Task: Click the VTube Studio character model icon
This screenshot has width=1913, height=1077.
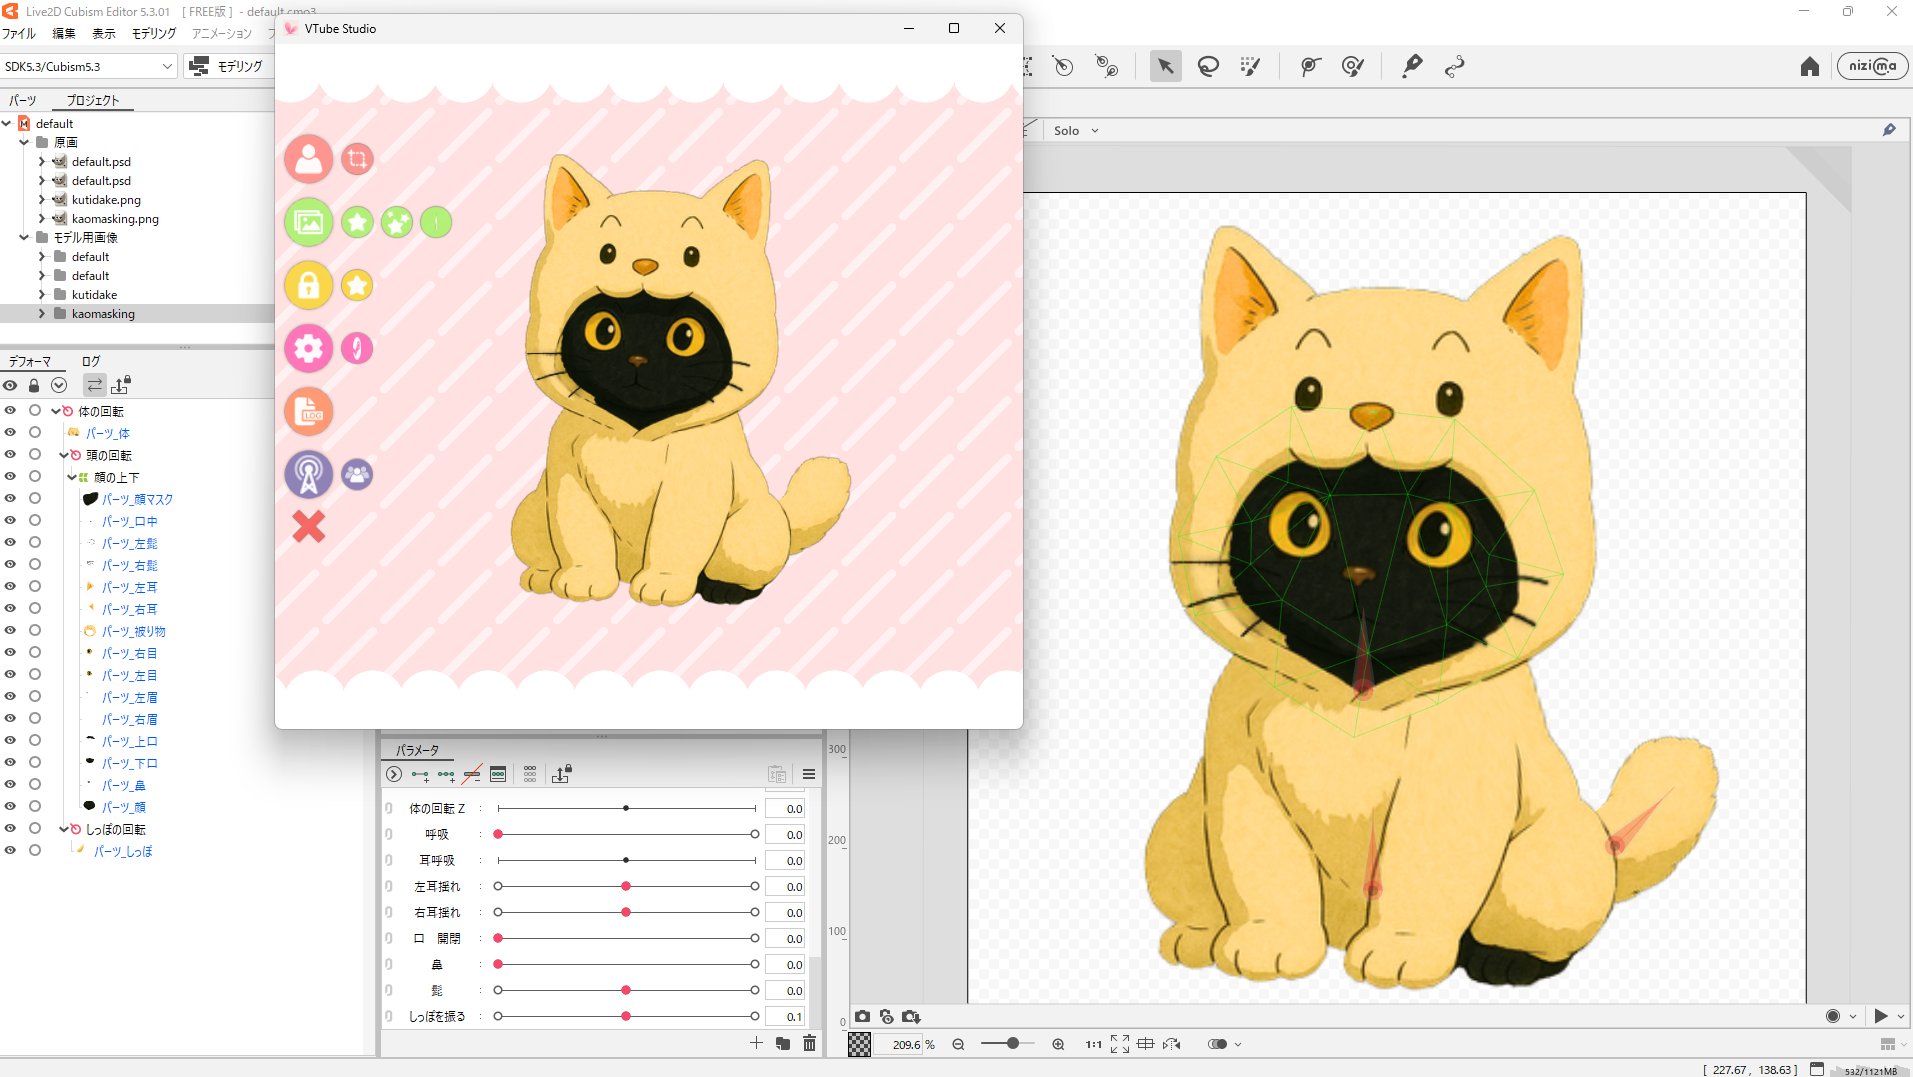Action: point(308,159)
